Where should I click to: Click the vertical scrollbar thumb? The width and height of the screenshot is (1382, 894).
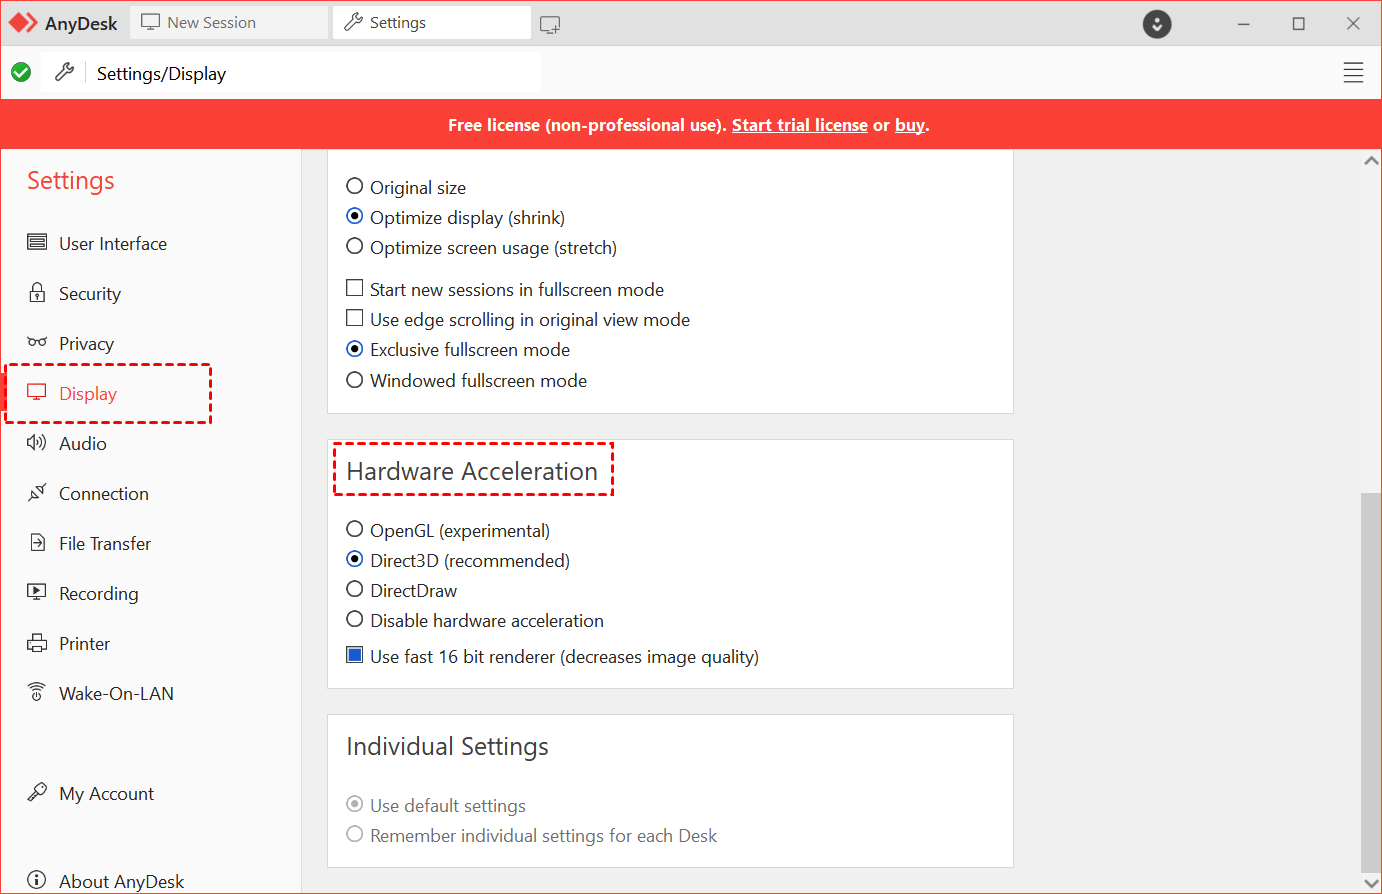[1370, 680]
